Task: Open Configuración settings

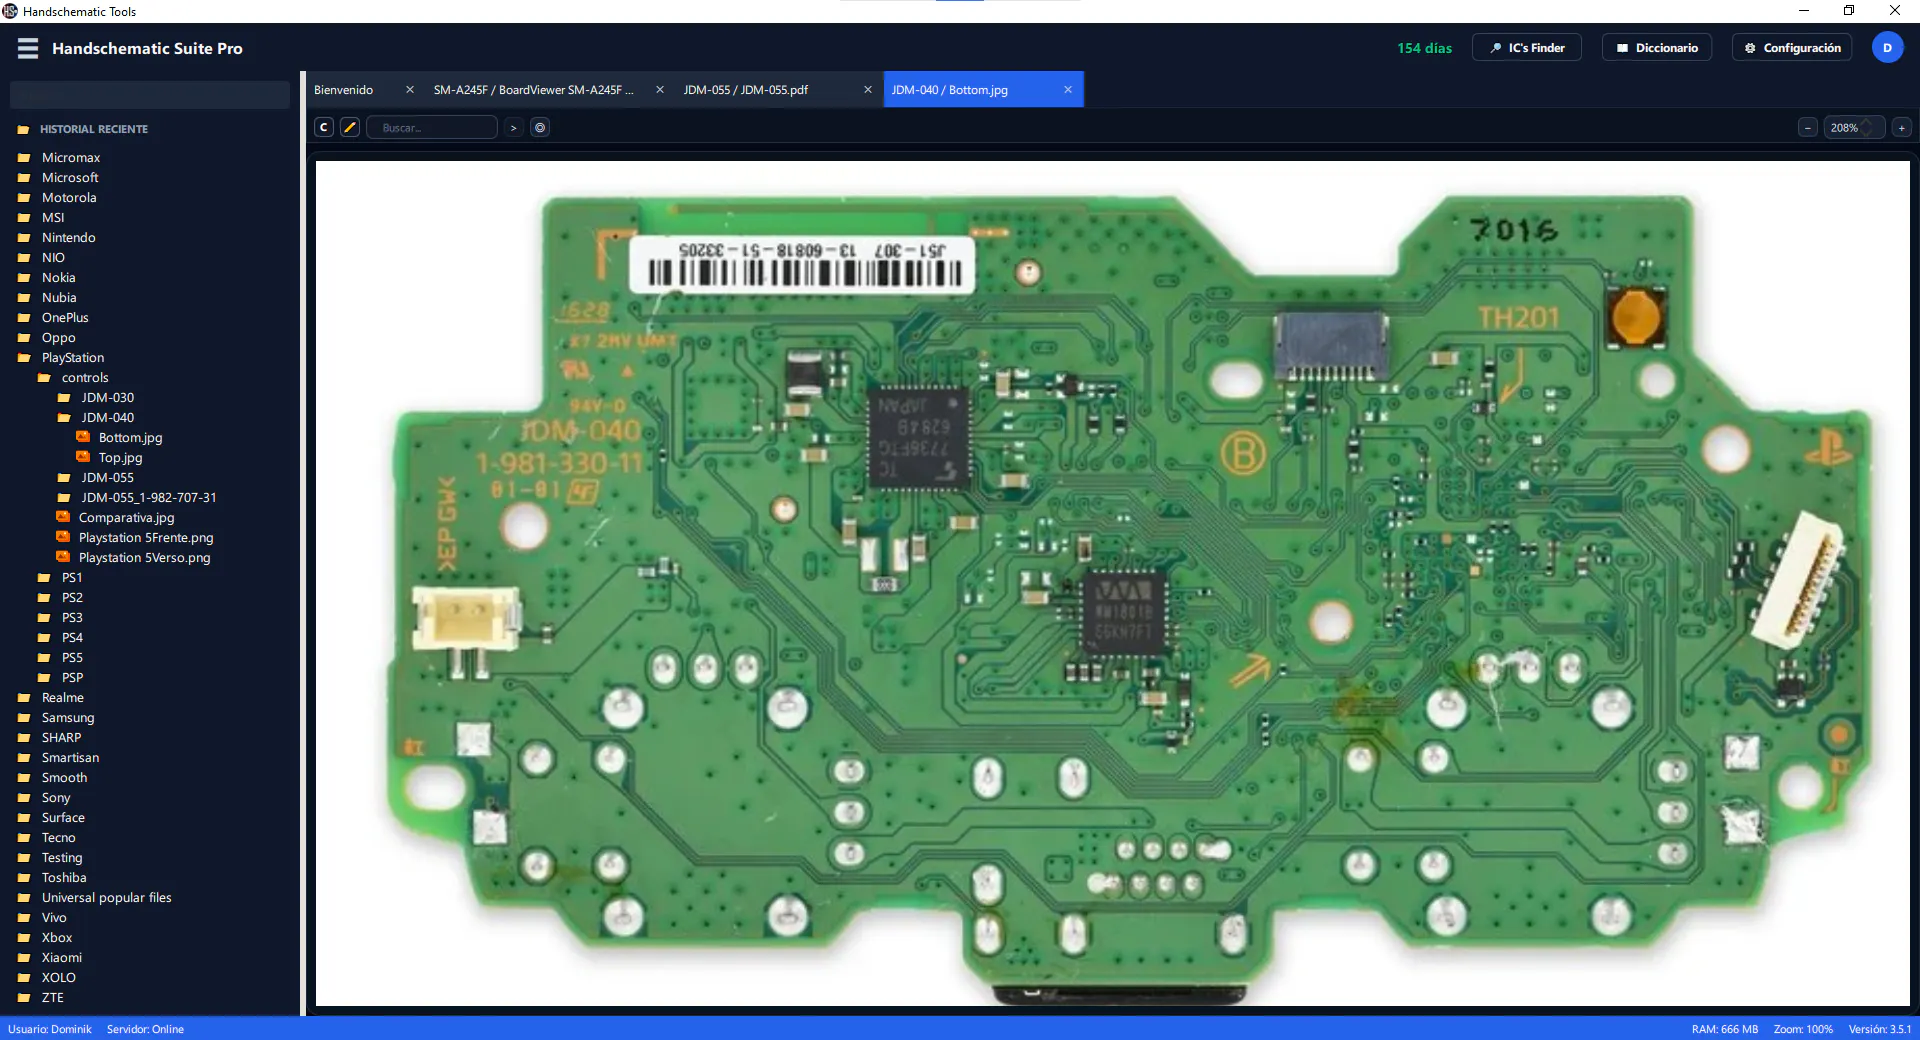Action: (1792, 48)
